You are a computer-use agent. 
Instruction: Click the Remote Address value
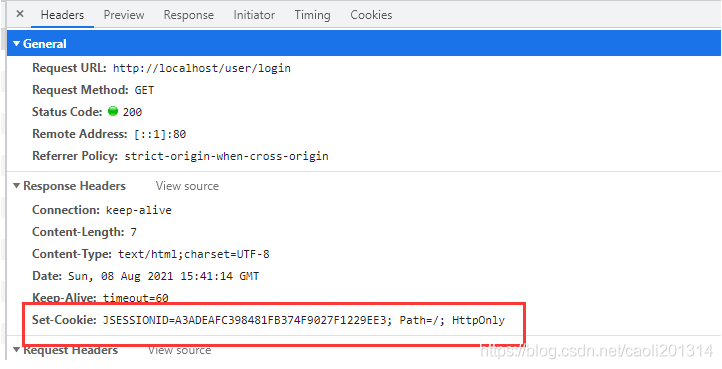(x=160, y=135)
